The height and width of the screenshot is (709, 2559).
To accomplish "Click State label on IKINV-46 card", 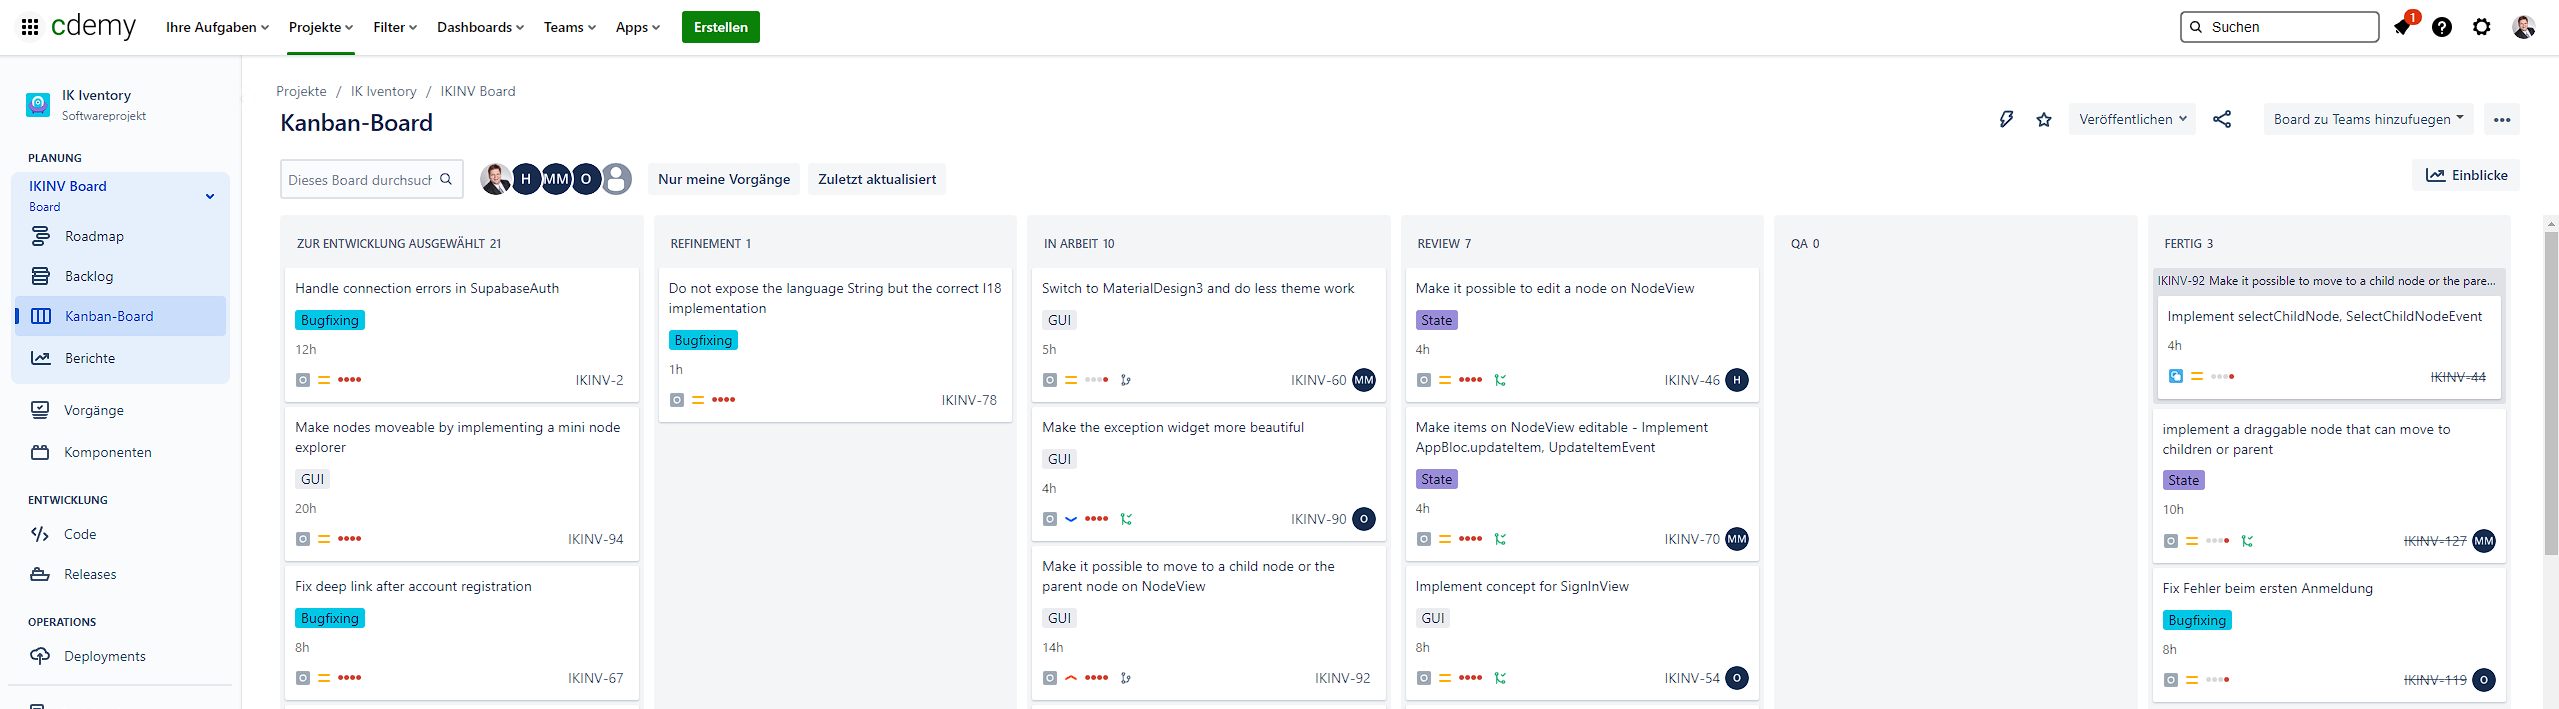I will click(1436, 320).
